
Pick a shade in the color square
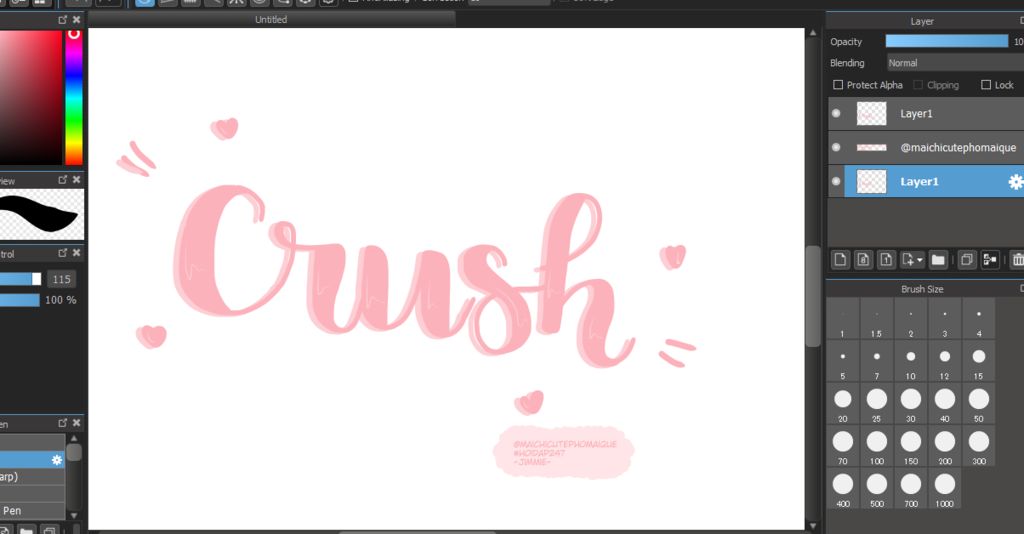pos(30,96)
